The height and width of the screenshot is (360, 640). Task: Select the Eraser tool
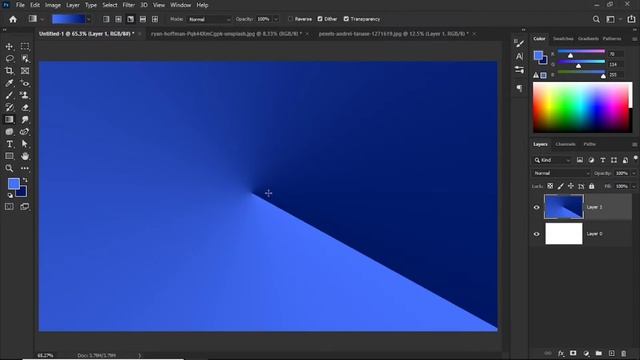point(25,107)
